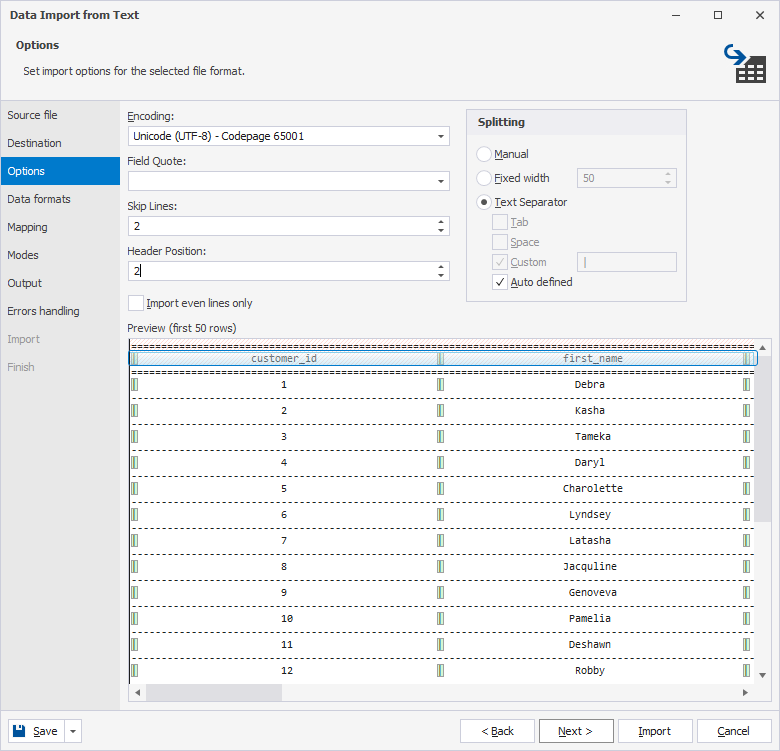
Task: Click the Robby cell in preview
Action: click(x=589, y=670)
